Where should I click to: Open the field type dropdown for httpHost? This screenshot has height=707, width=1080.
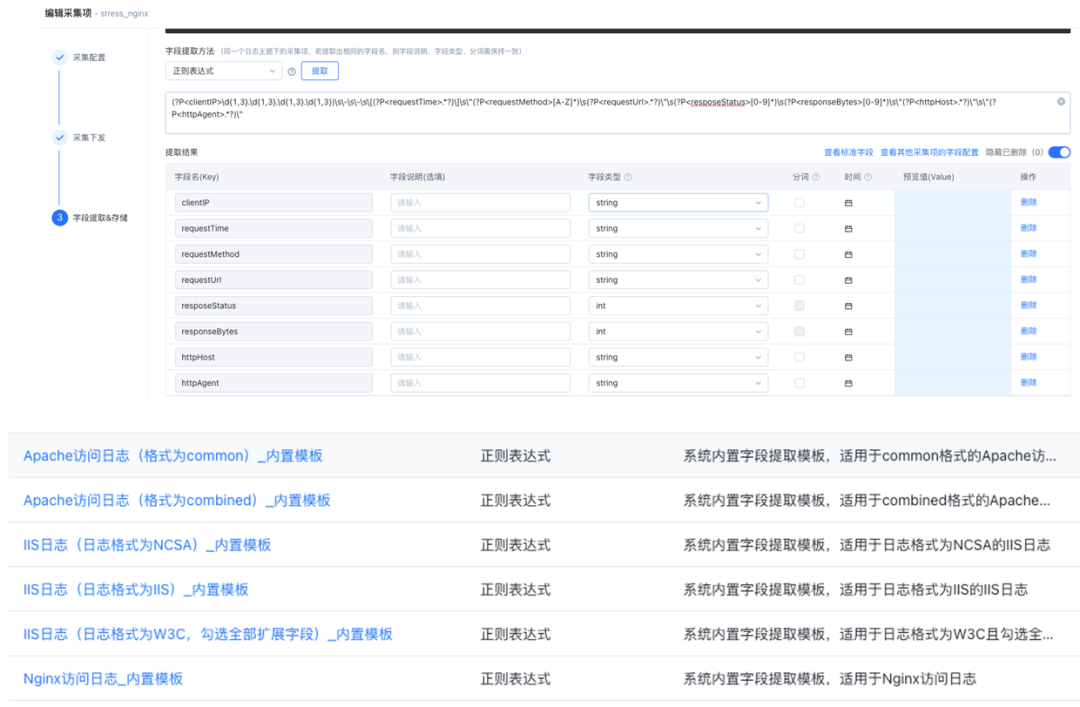[678, 357]
